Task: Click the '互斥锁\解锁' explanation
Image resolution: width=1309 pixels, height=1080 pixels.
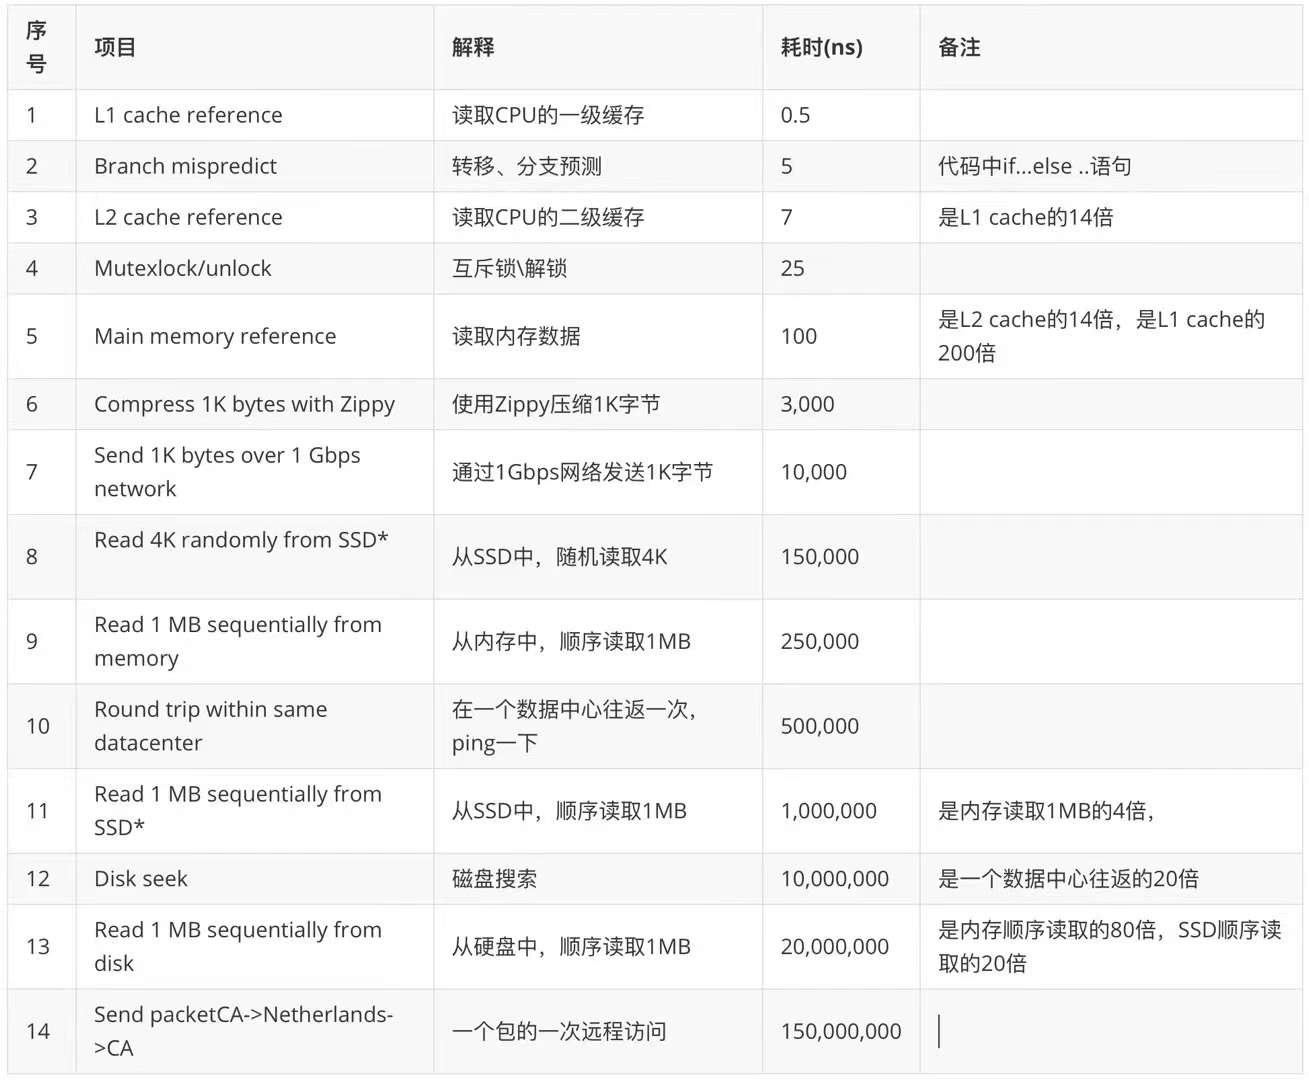Action: 509,268
